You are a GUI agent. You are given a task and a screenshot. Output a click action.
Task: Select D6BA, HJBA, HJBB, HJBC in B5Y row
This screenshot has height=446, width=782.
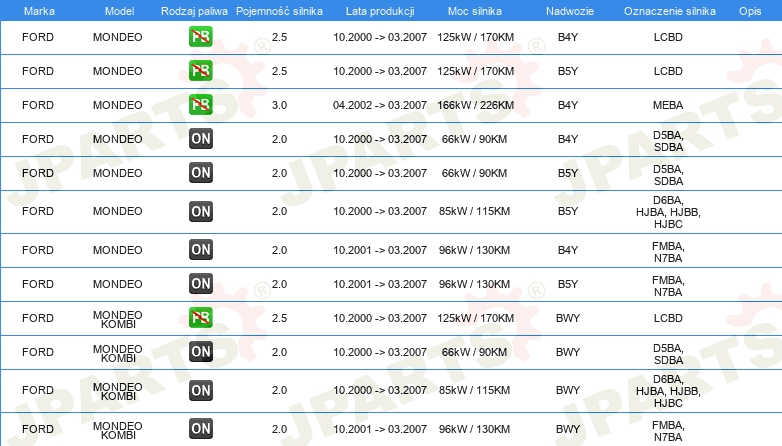coord(668,212)
